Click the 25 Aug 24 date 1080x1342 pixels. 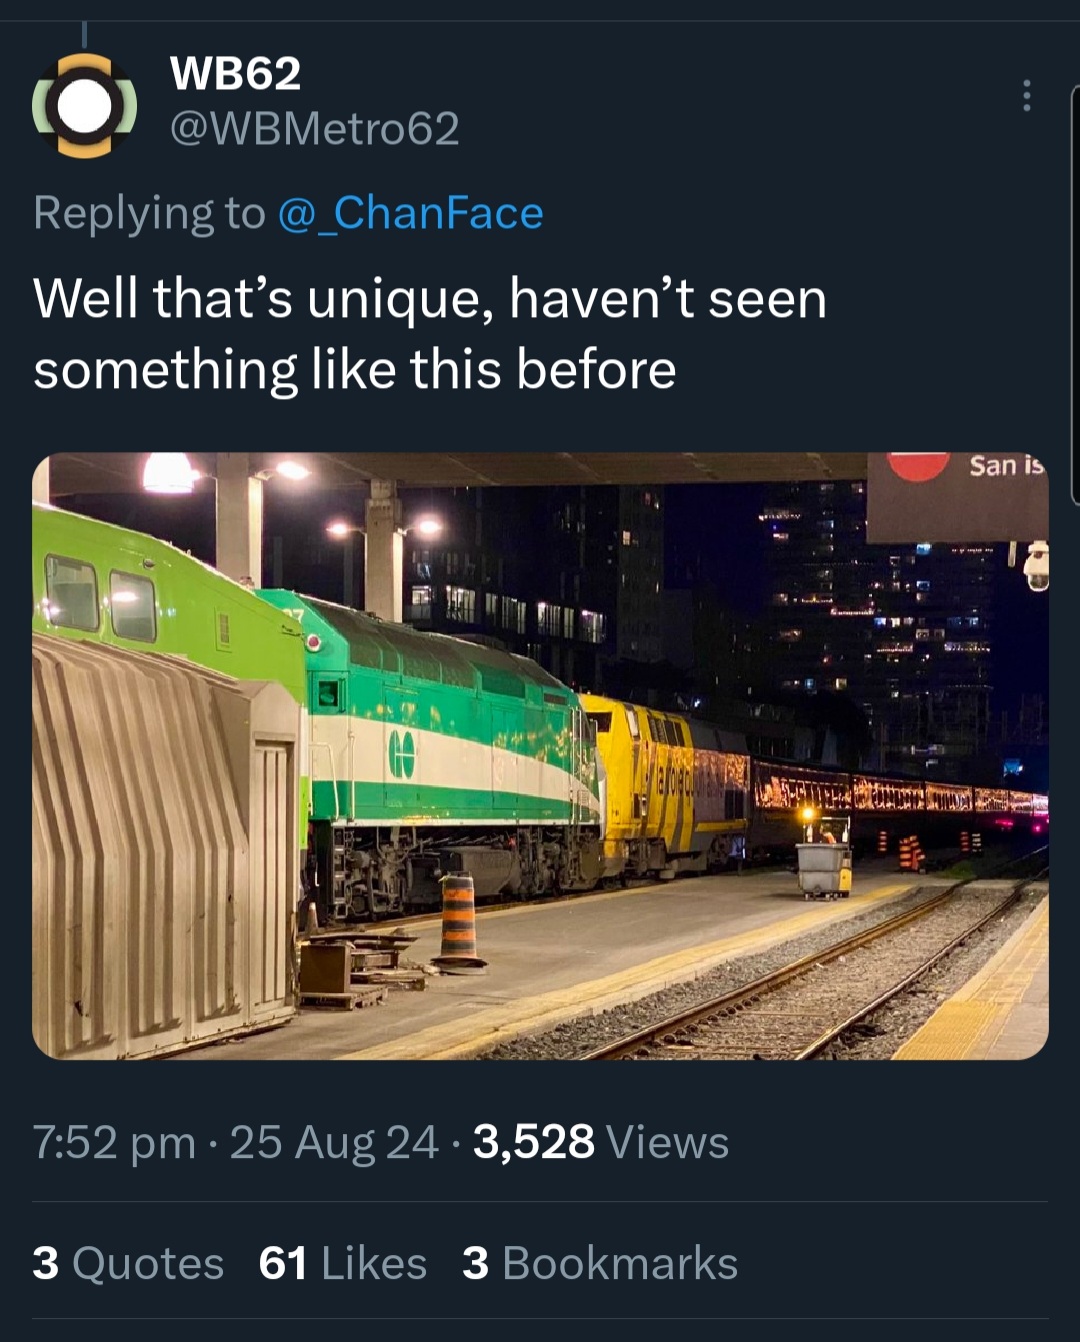pyautogui.click(x=334, y=1142)
